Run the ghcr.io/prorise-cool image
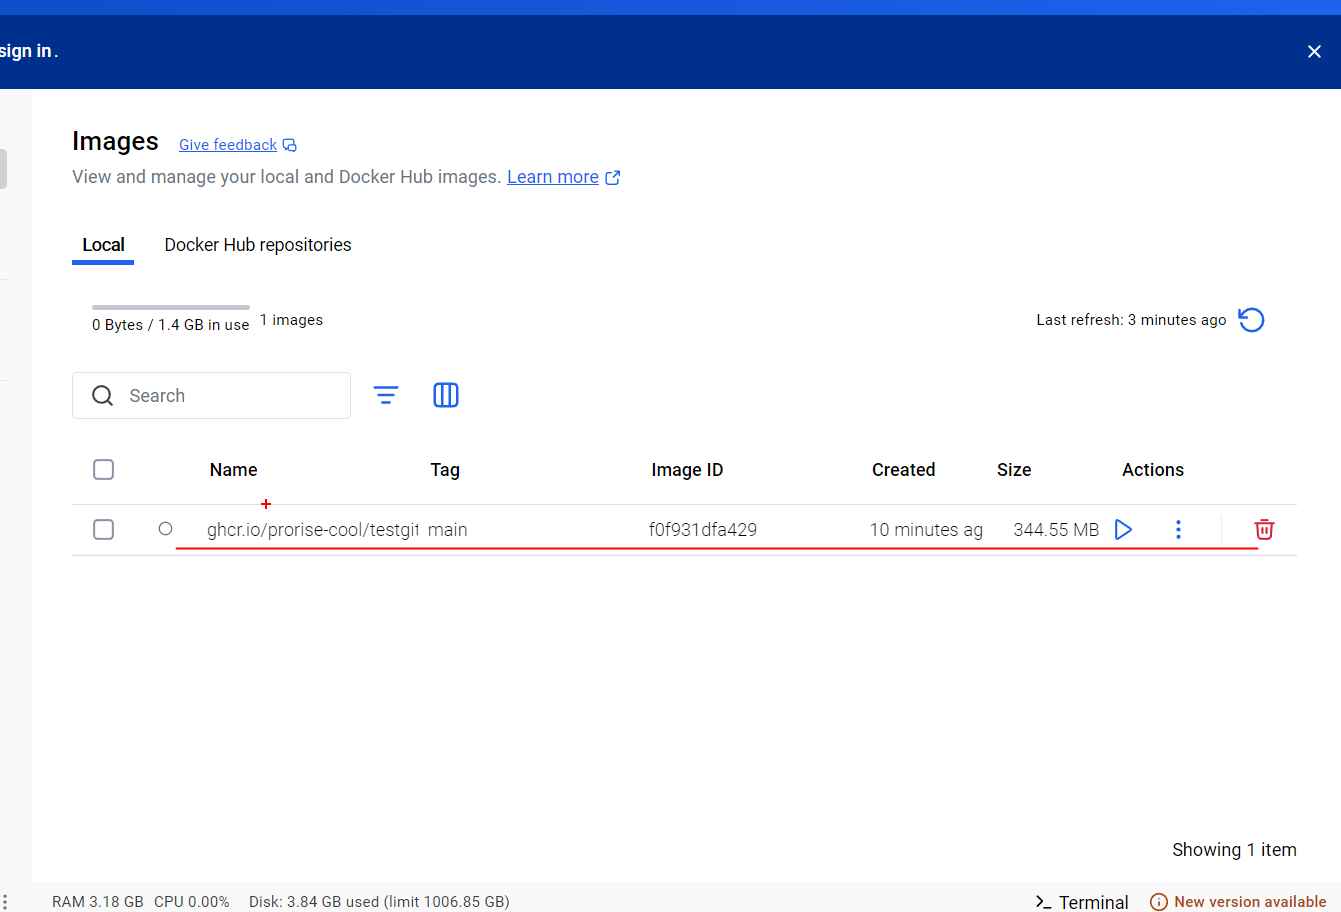Image resolution: width=1341 pixels, height=912 pixels. point(1123,529)
